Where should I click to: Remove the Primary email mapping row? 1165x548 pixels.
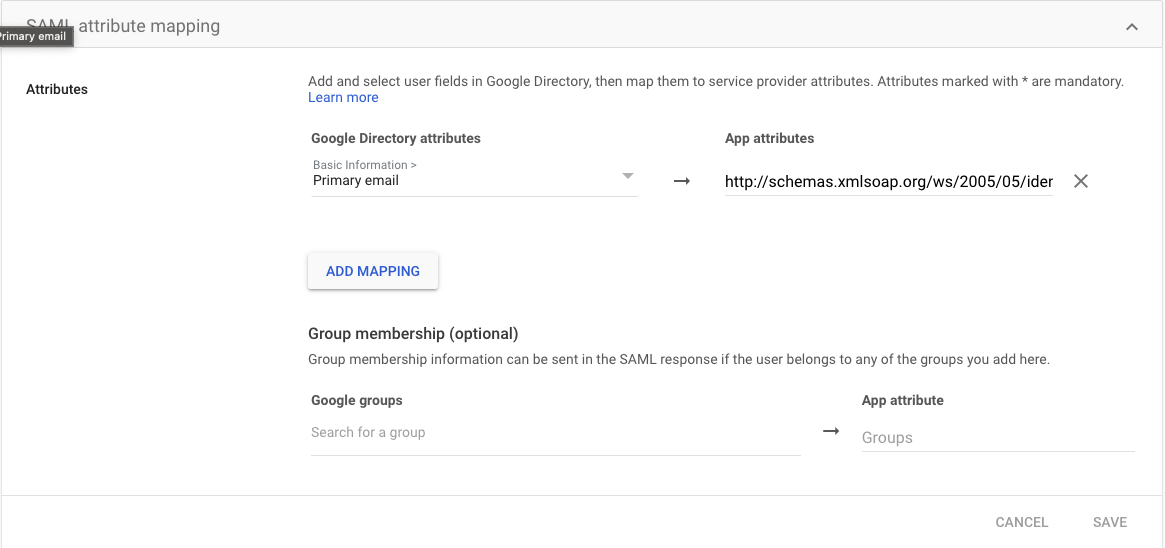point(1081,180)
